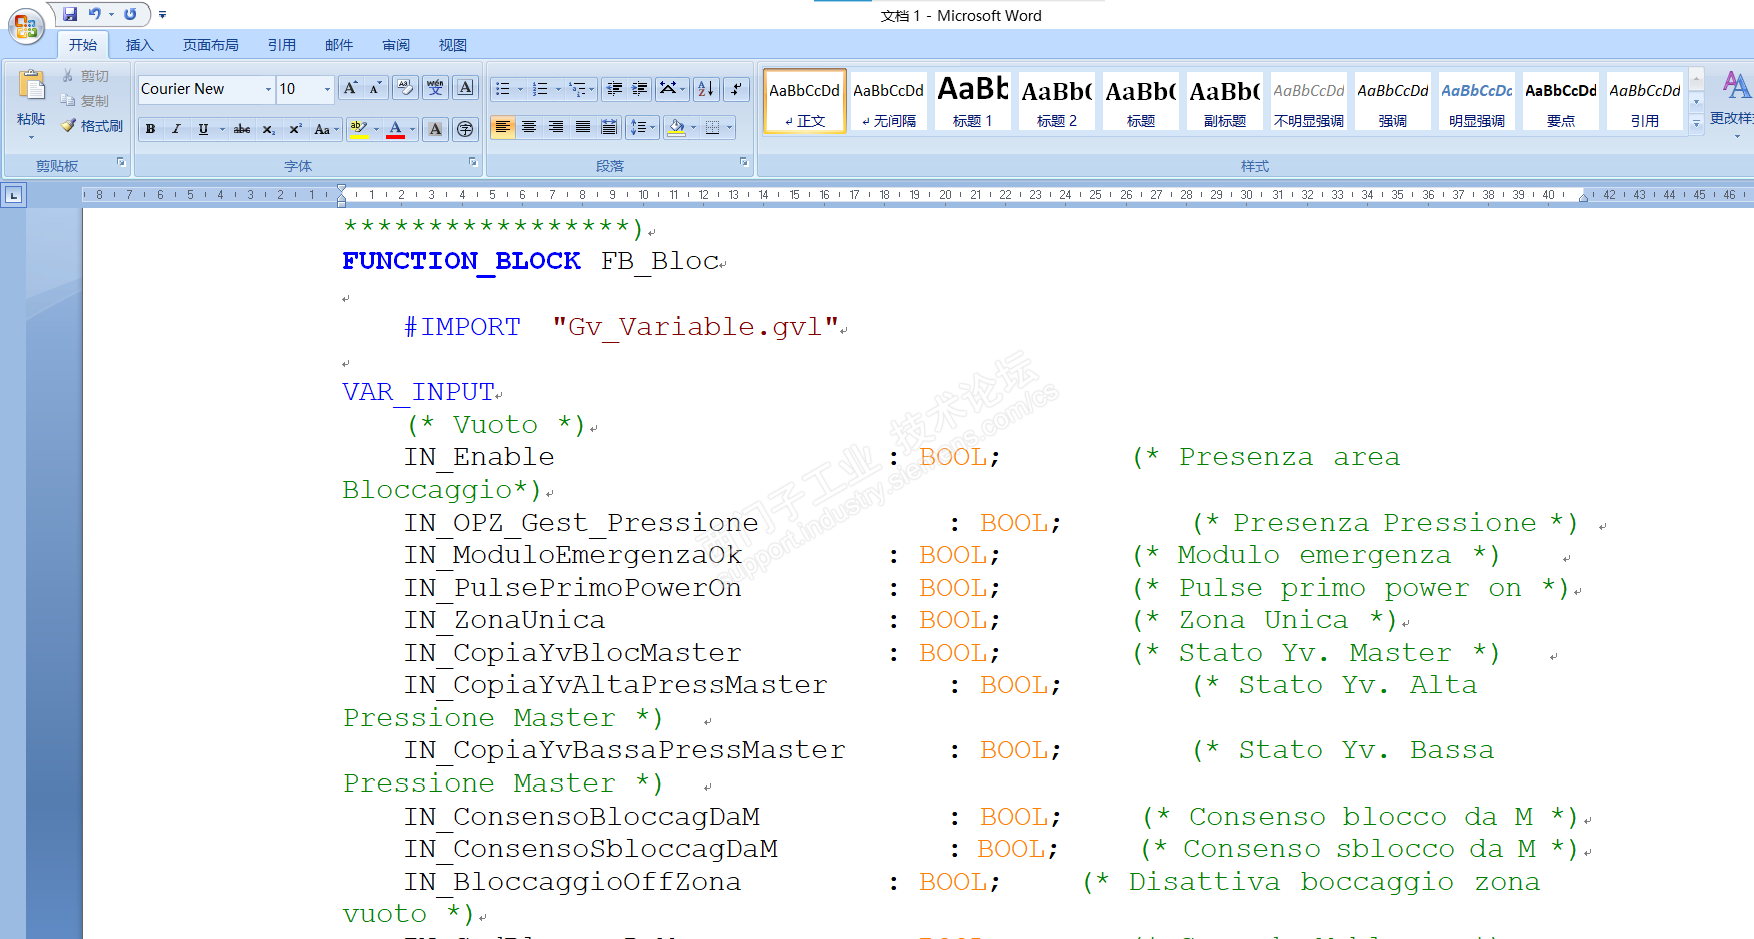Apply the 标题 1 heading style
This screenshot has height=939, width=1754.
972,100
